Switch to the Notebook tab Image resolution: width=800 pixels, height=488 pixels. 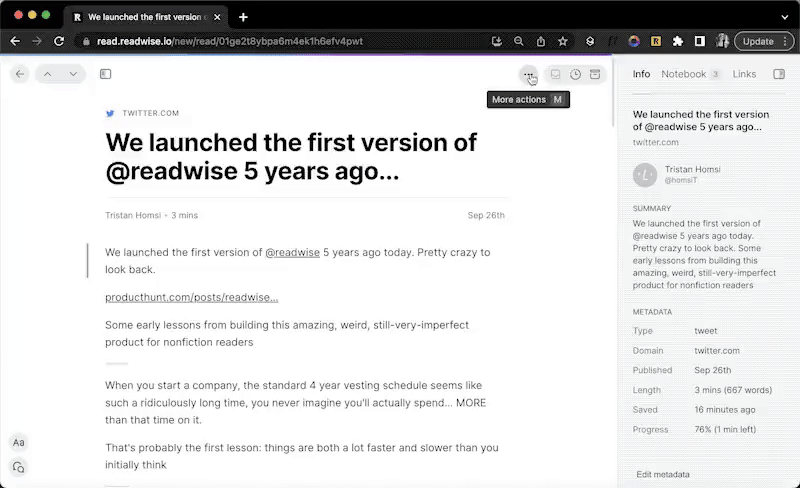coord(683,74)
